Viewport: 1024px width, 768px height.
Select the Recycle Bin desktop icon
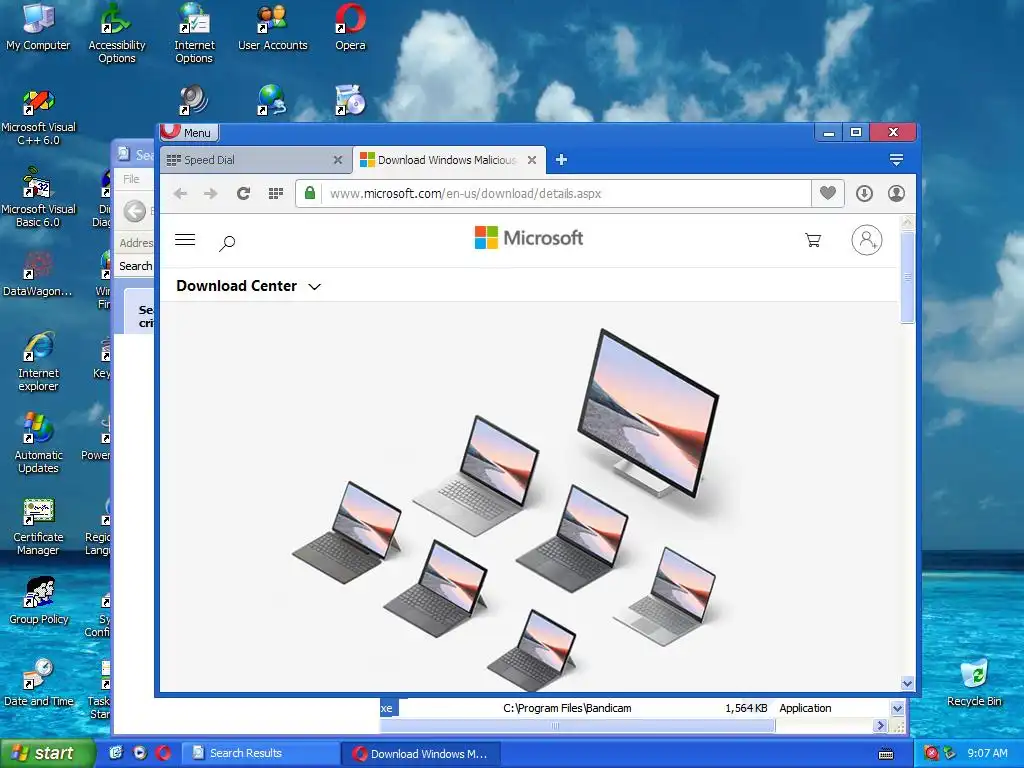tap(974, 682)
